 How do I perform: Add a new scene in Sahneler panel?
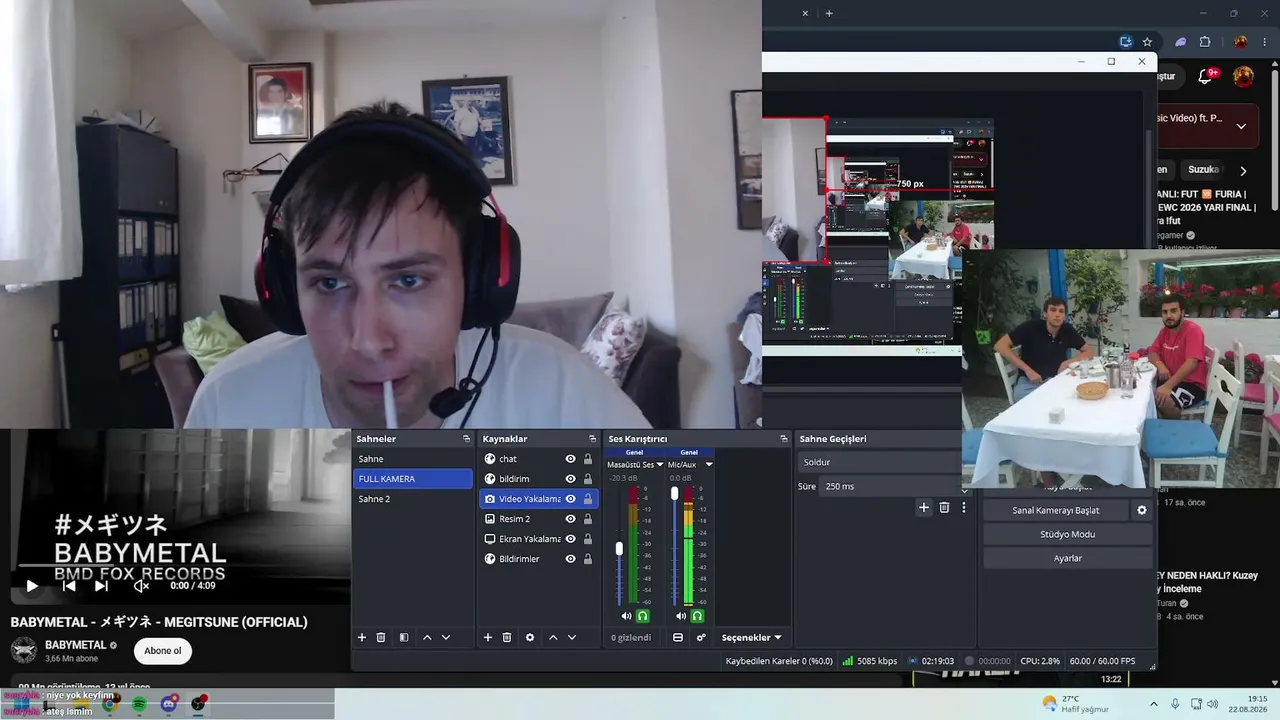[362, 637]
